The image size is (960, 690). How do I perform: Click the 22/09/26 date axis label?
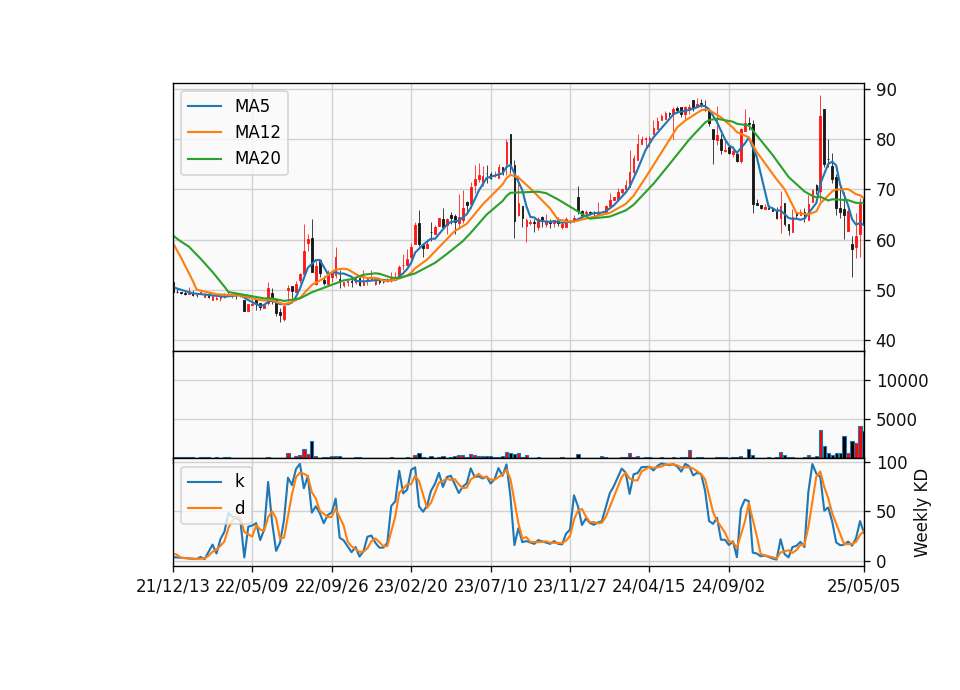(x=332, y=586)
